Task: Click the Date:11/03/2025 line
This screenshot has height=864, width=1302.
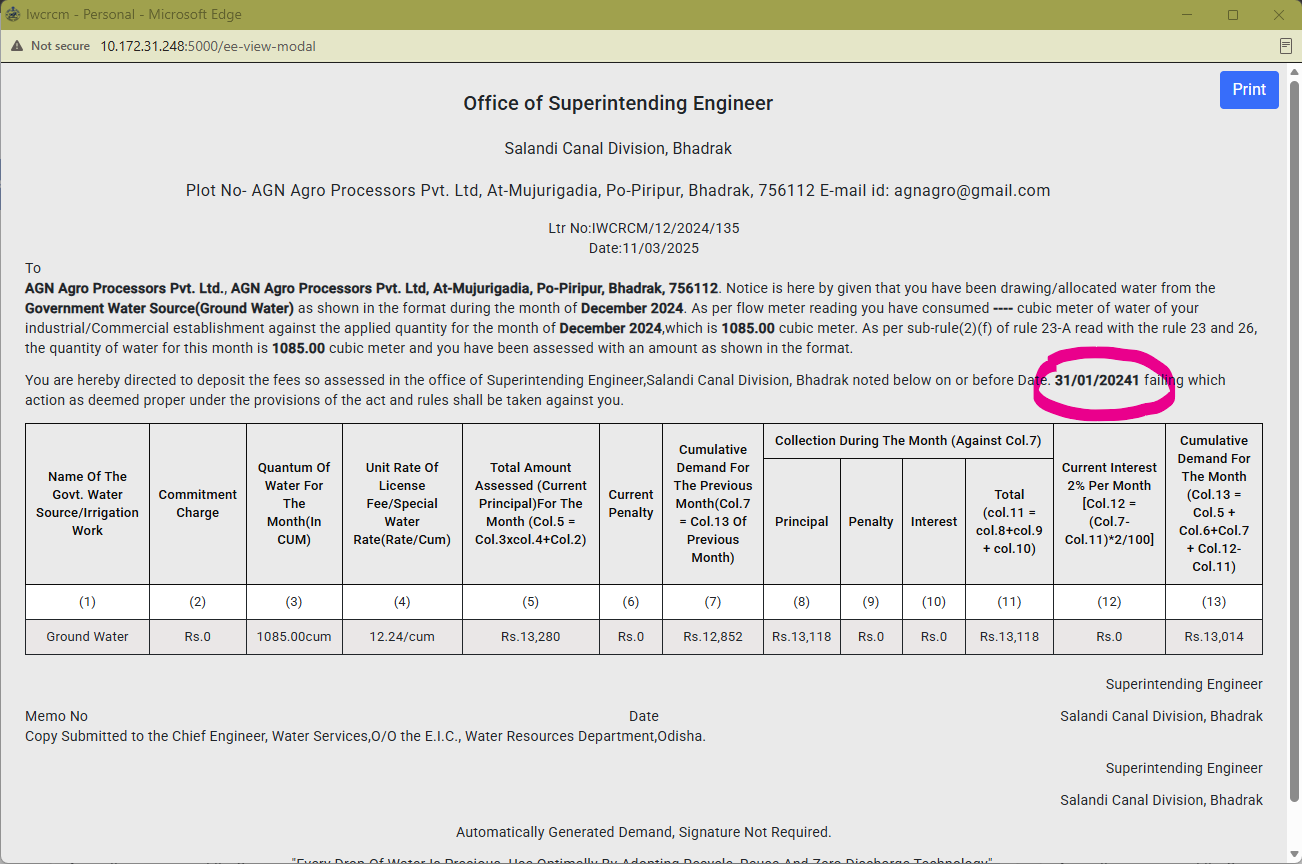Action: 644,248
